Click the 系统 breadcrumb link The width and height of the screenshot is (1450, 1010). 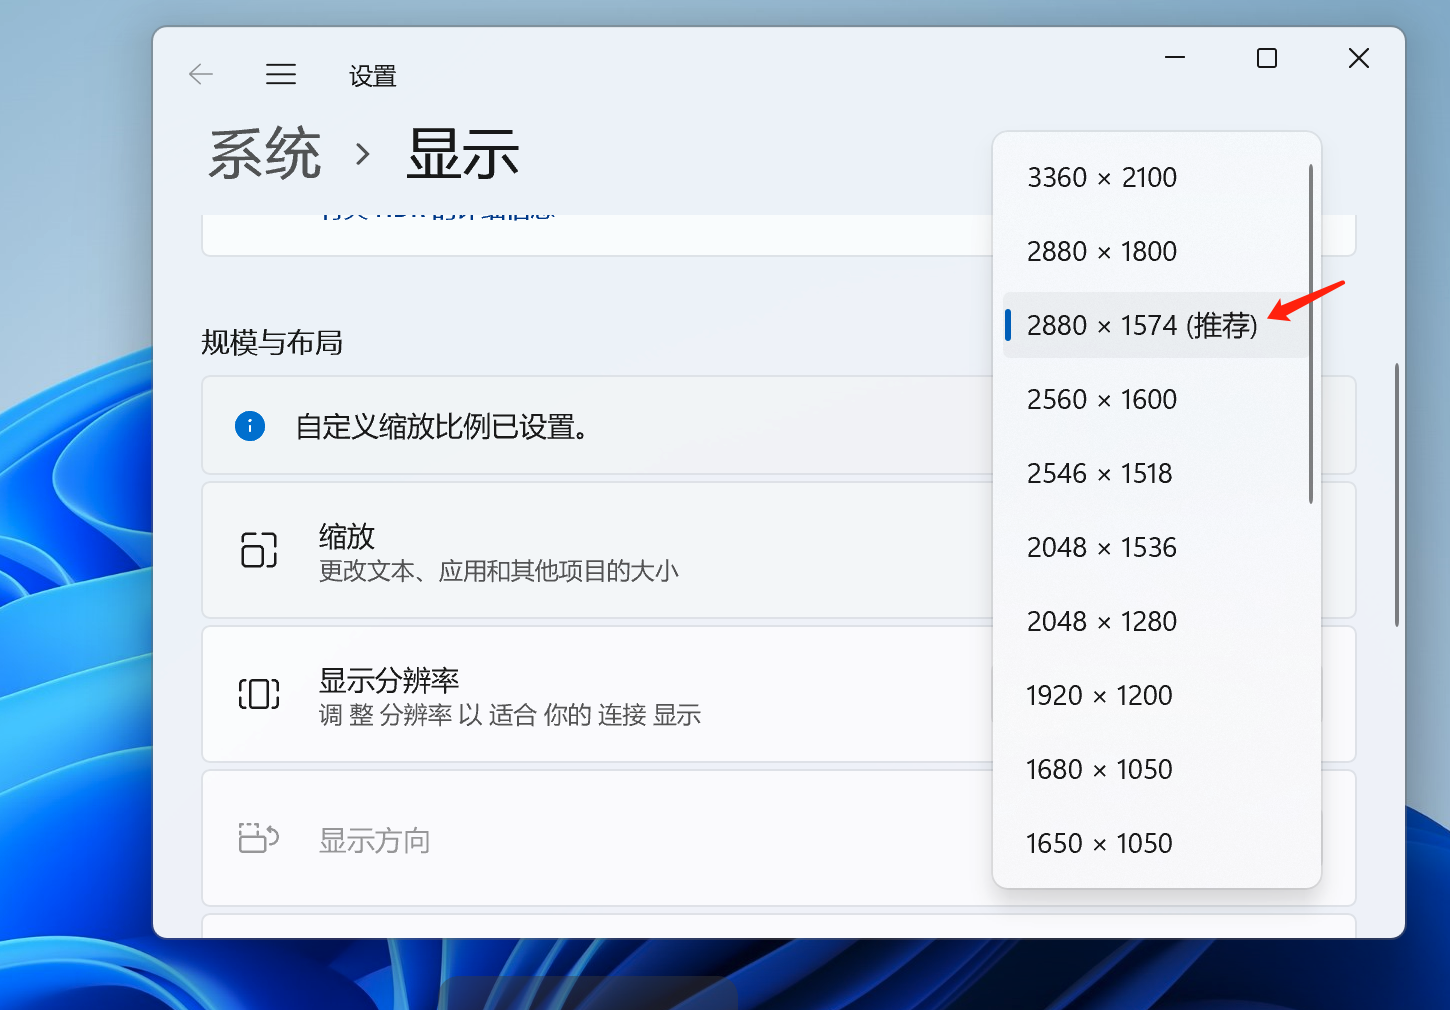pos(265,154)
